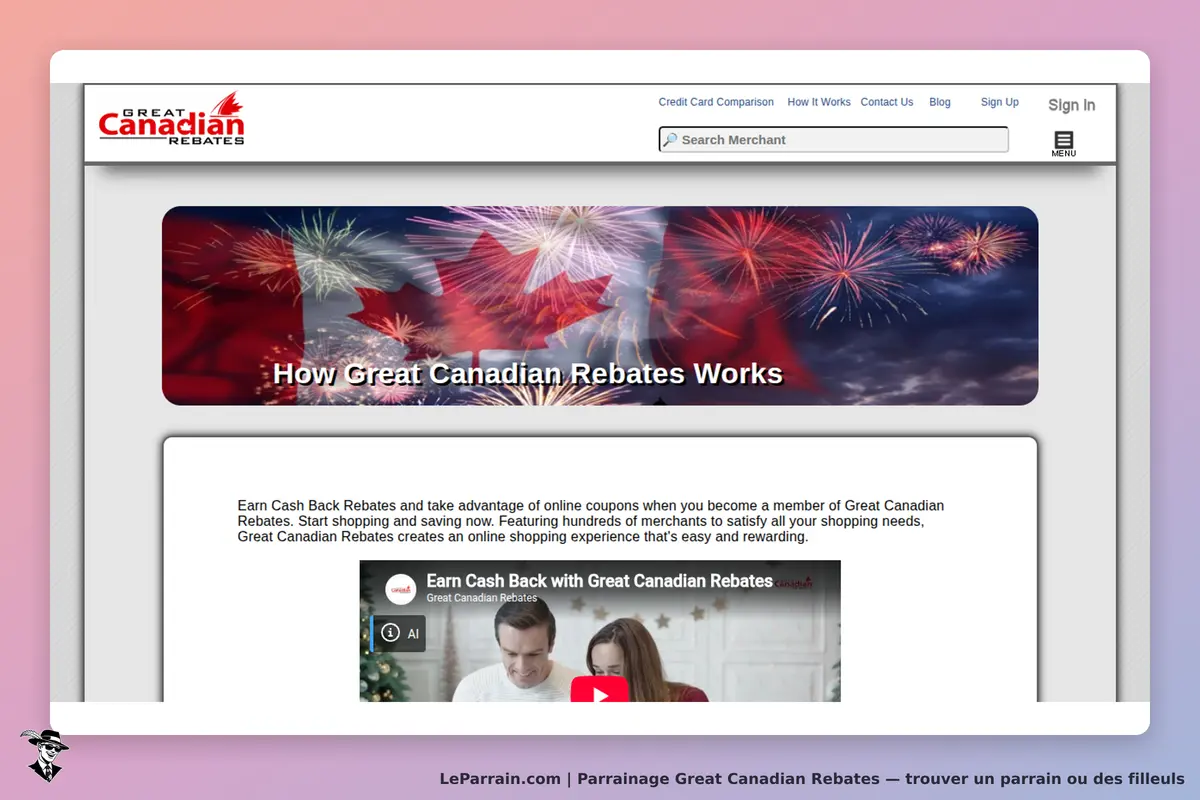
Task: Focus the Search Merchant input field
Action: coord(834,140)
